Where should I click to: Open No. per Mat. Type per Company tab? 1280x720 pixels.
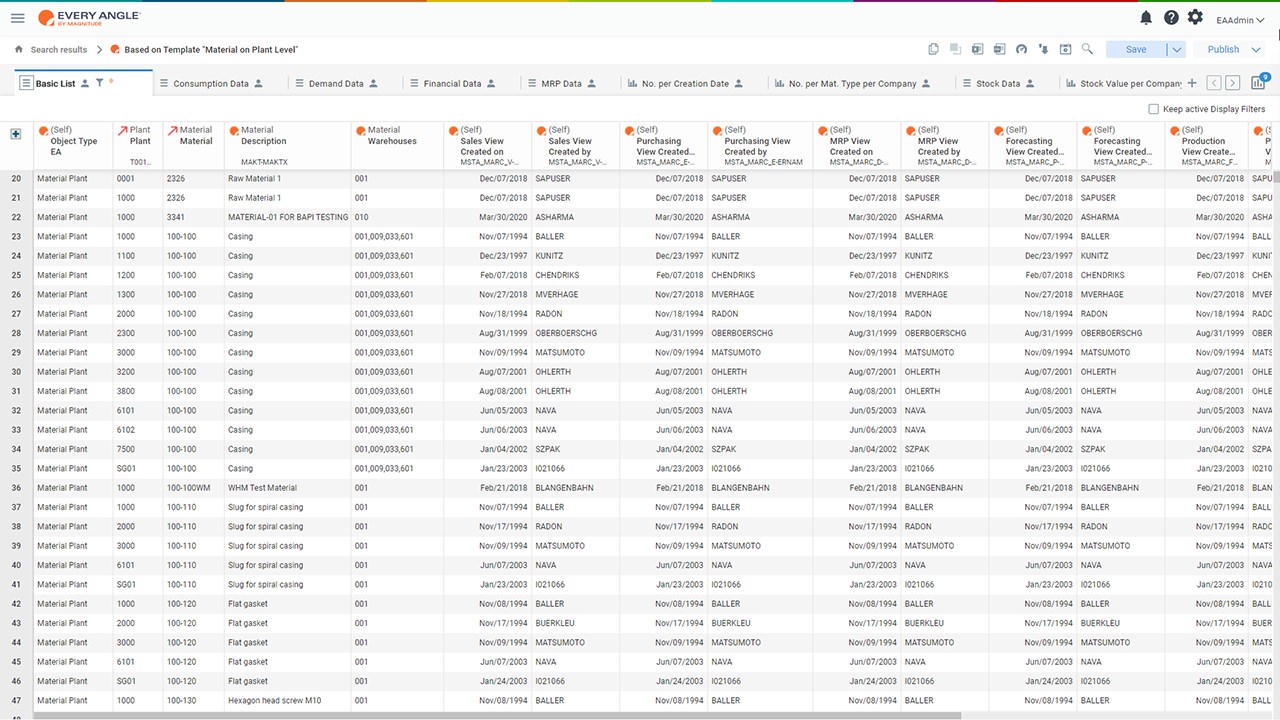coord(852,84)
